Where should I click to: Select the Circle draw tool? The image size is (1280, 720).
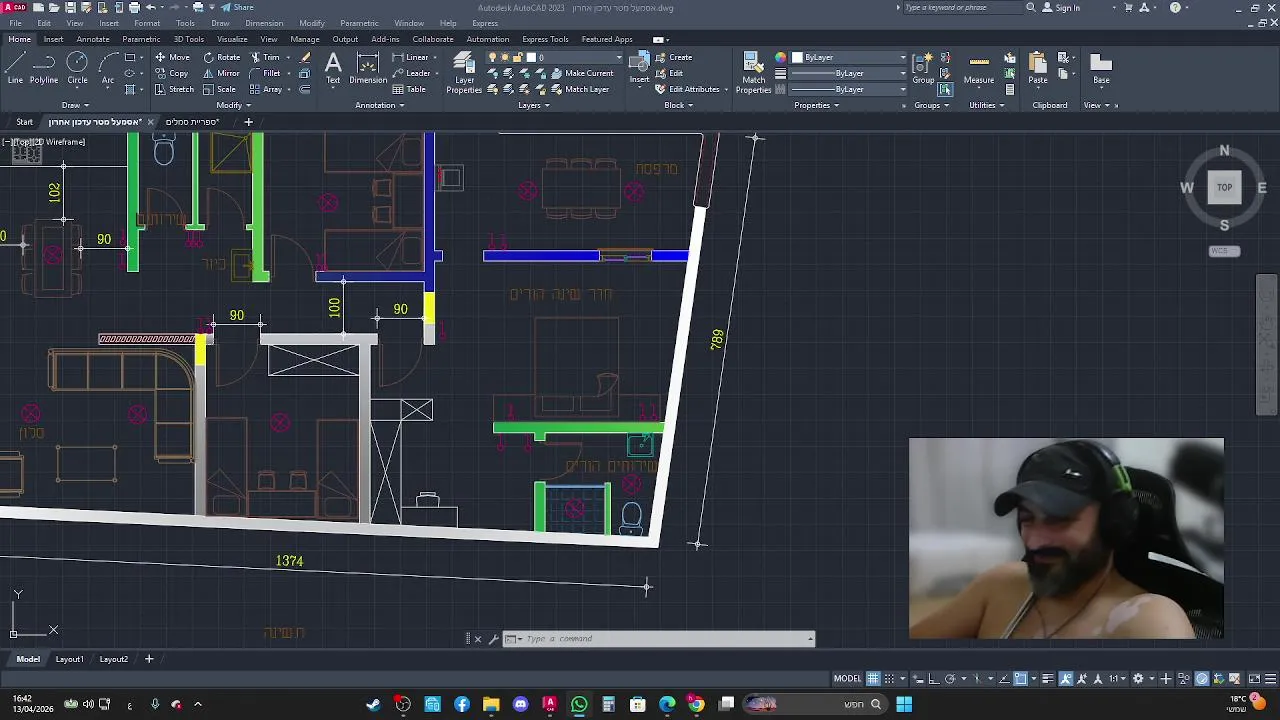click(x=77, y=68)
